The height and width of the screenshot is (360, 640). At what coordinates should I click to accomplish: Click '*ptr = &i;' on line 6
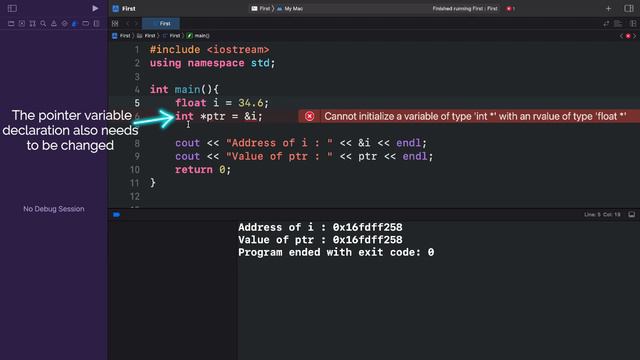tap(231, 116)
